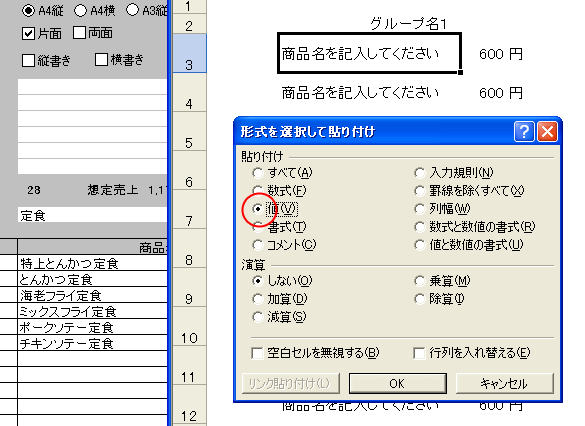Click the キャンセル button

pyautogui.click(x=505, y=383)
